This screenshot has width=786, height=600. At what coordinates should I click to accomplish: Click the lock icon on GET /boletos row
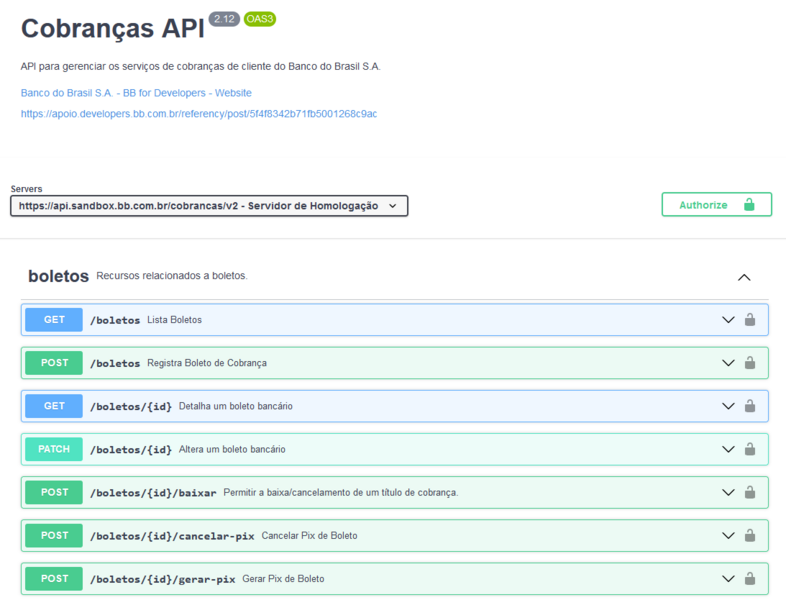click(x=749, y=320)
